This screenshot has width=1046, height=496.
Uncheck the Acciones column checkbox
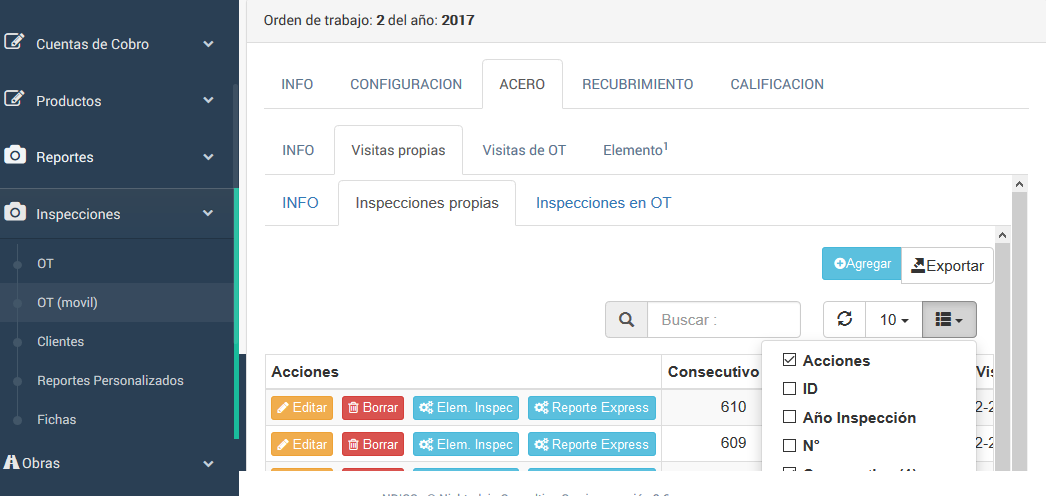coord(789,360)
